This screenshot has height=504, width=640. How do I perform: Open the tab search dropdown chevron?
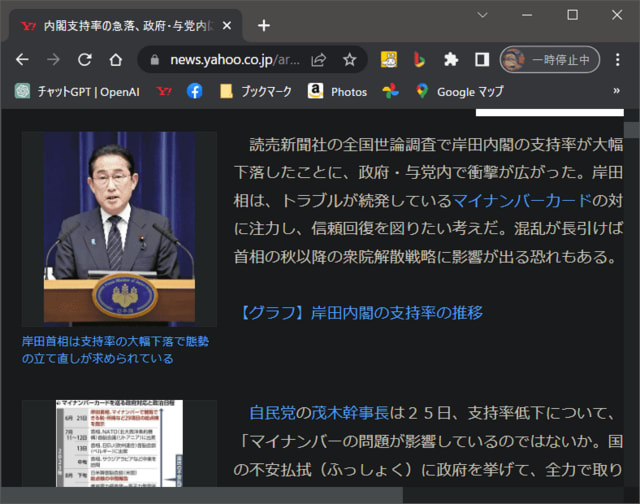coord(482,15)
